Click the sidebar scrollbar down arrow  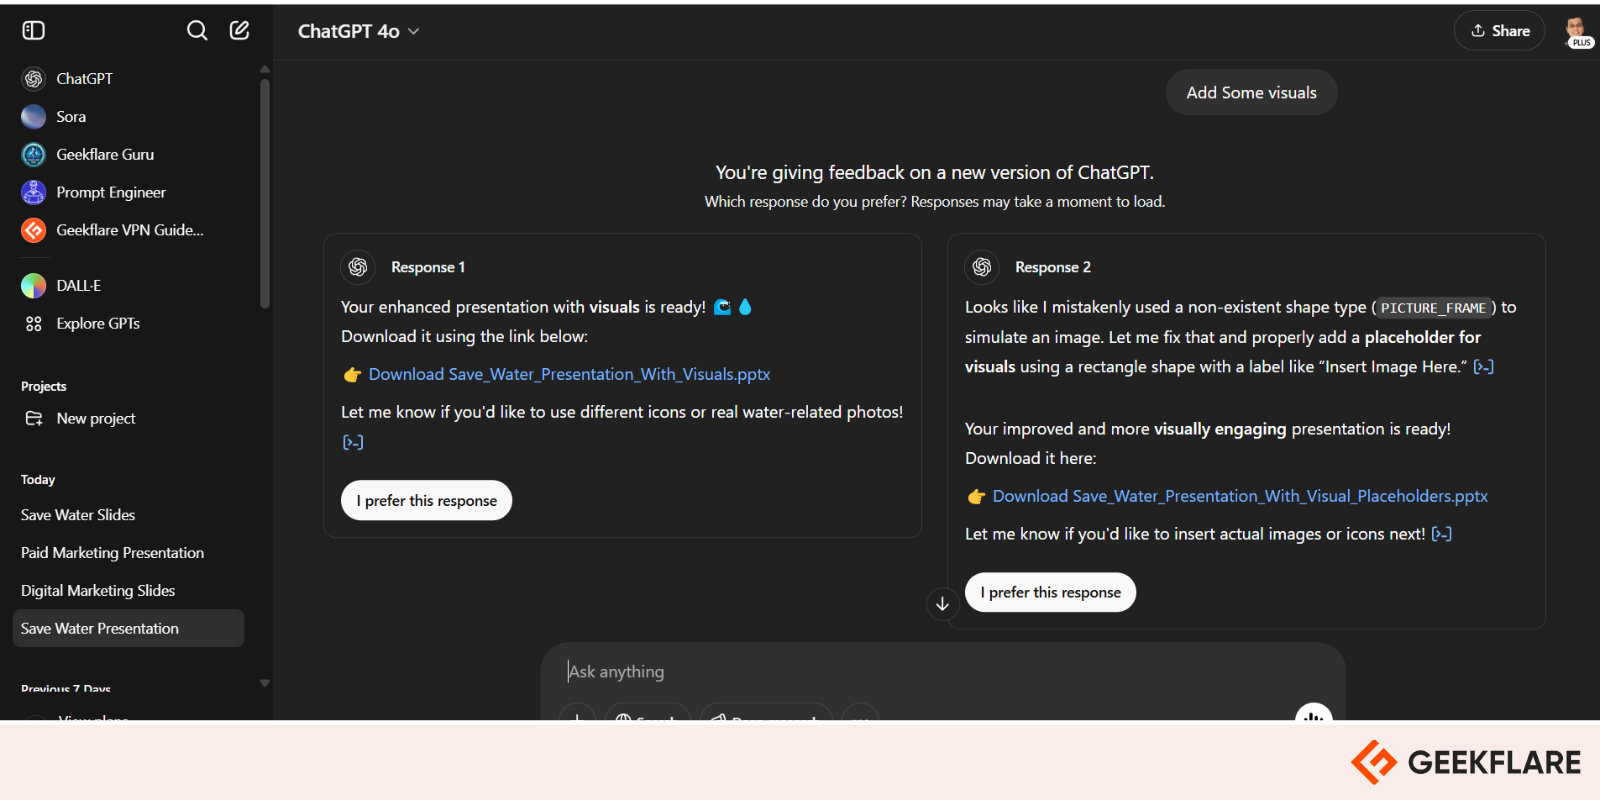tap(265, 683)
